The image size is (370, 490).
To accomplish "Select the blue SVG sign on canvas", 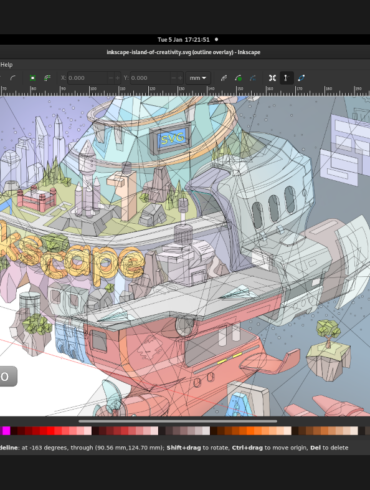I will coord(171,138).
